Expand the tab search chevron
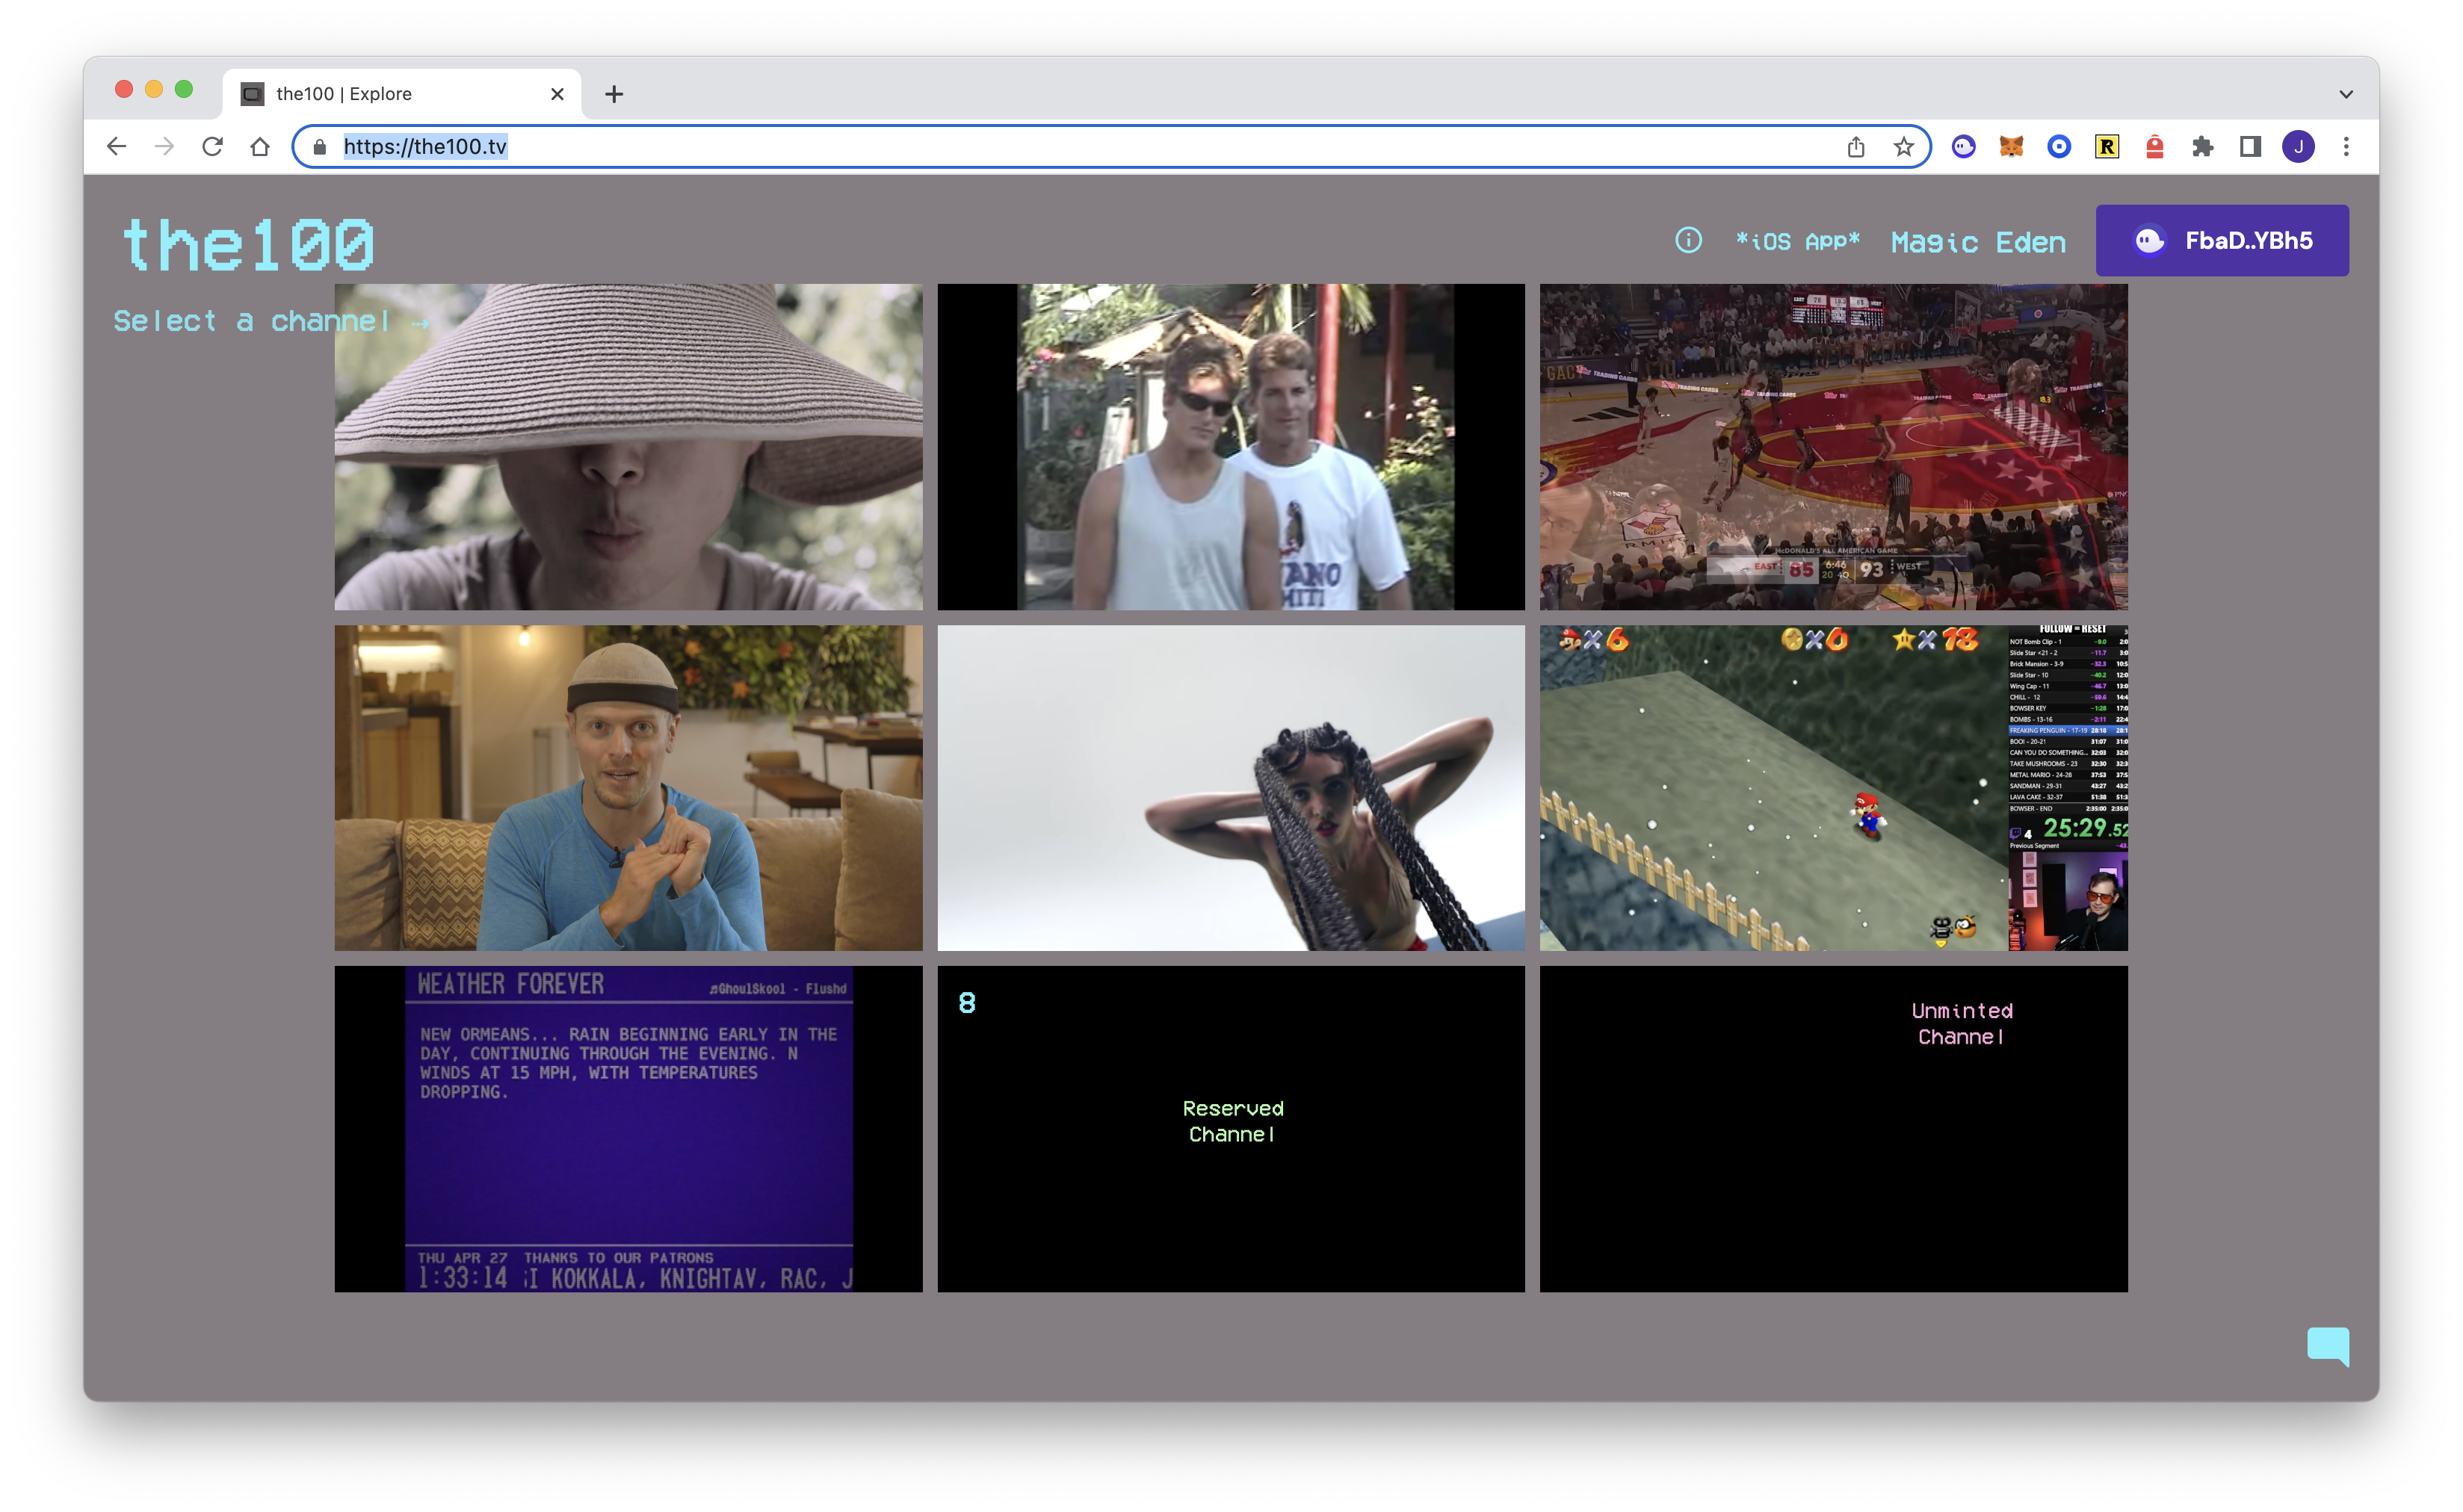The width and height of the screenshot is (2463, 1512). tap(2346, 94)
